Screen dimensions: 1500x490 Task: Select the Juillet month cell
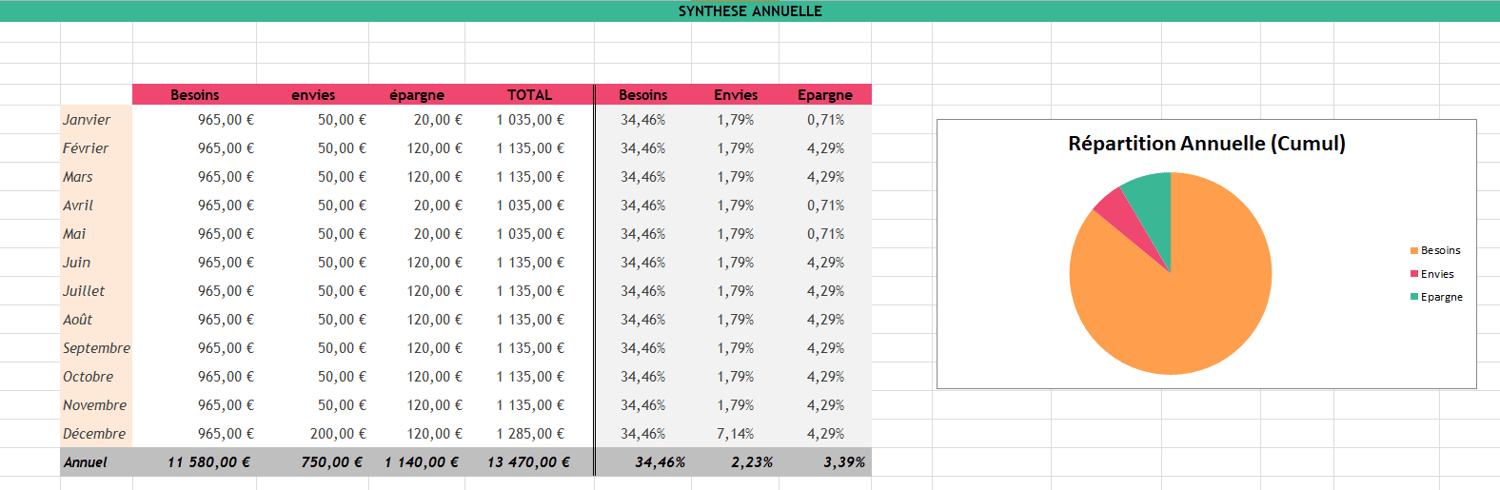(x=96, y=291)
